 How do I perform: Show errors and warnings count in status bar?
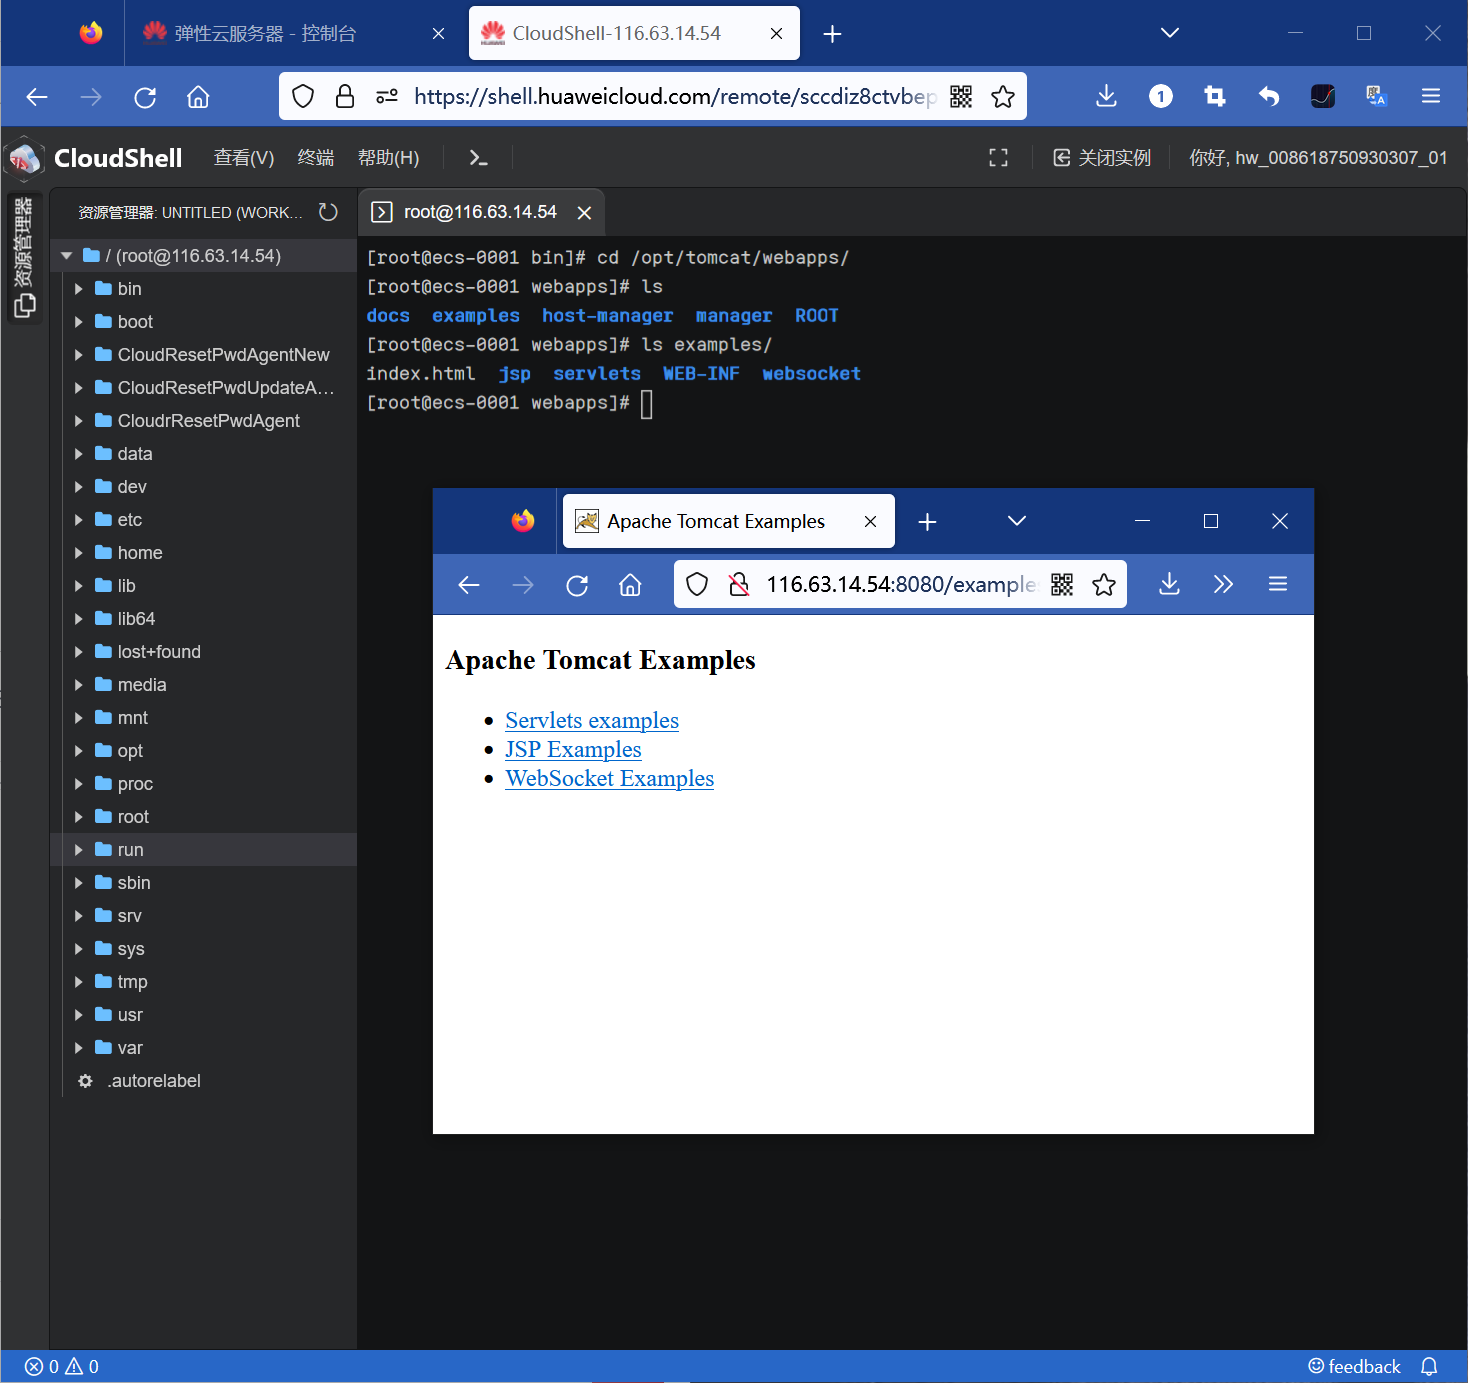(62, 1366)
